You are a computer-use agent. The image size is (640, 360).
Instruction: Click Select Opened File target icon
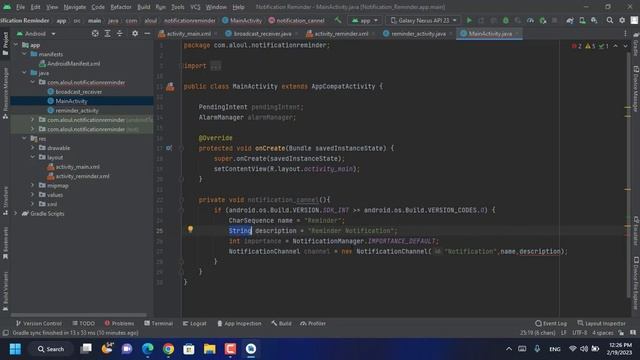point(95,33)
